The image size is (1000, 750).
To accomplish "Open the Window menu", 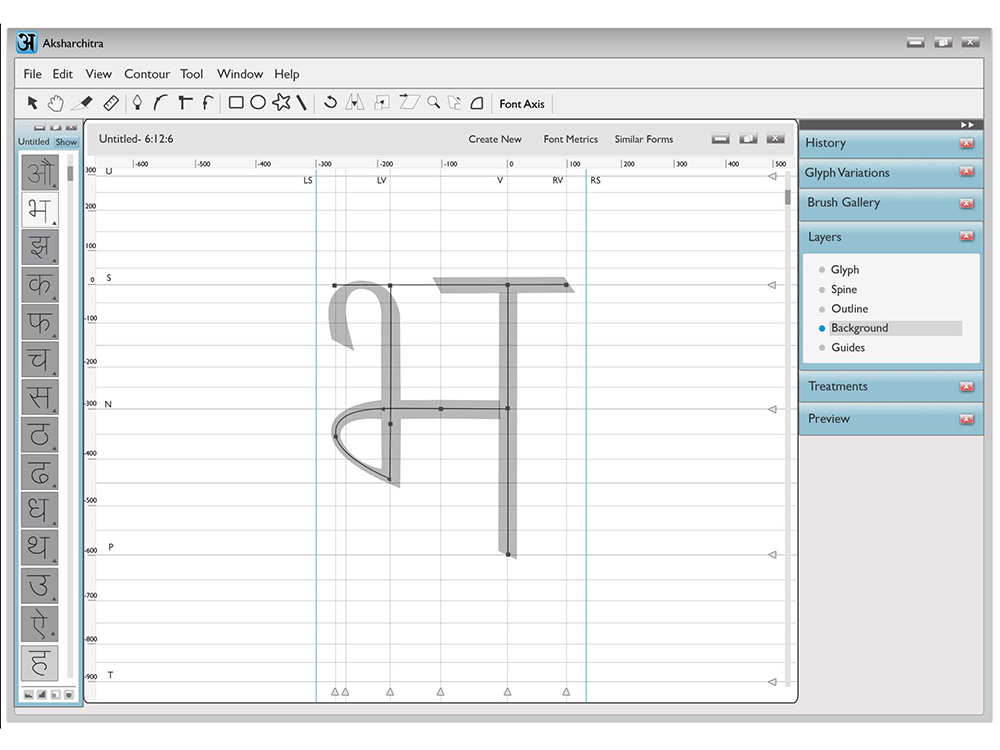I will tap(240, 74).
